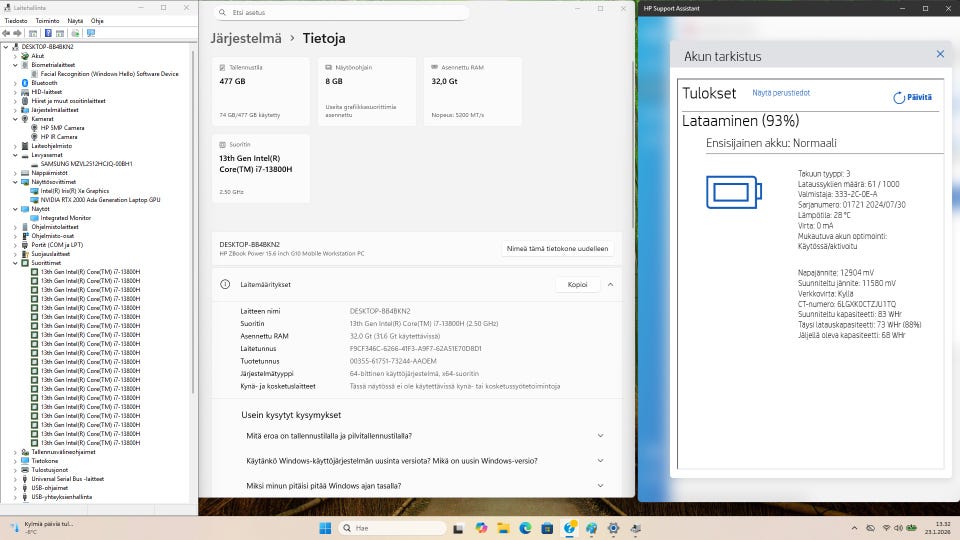Select Facial Recognition (Windows Hello) Software Device
The image size is (960, 540).
coord(109,74)
